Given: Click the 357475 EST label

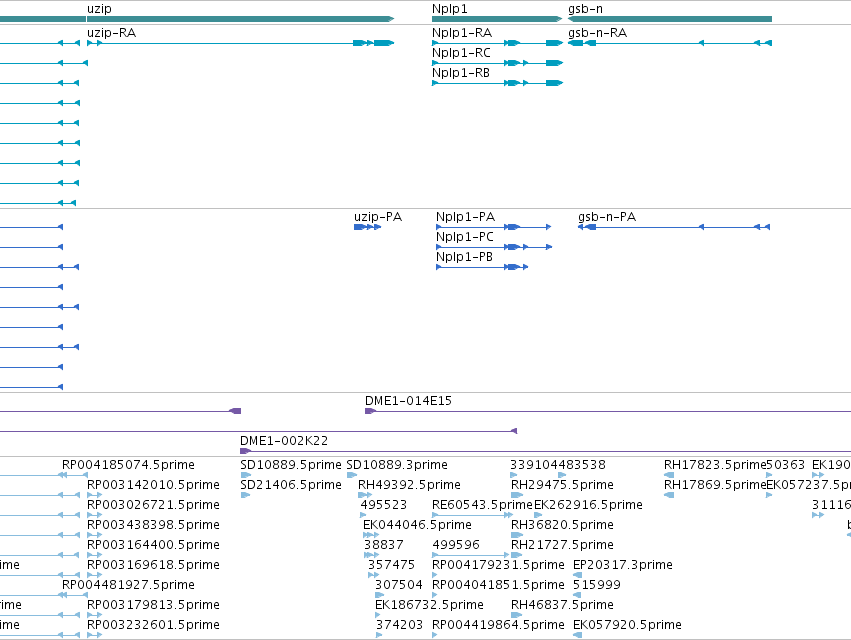Looking at the screenshot, I should 391,565.
